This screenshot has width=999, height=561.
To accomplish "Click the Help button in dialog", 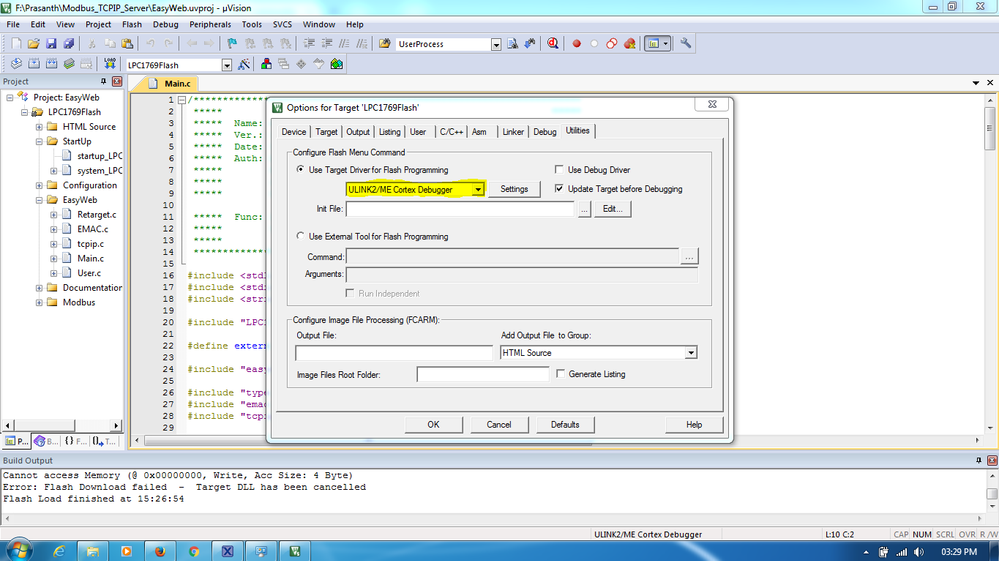I will [694, 425].
